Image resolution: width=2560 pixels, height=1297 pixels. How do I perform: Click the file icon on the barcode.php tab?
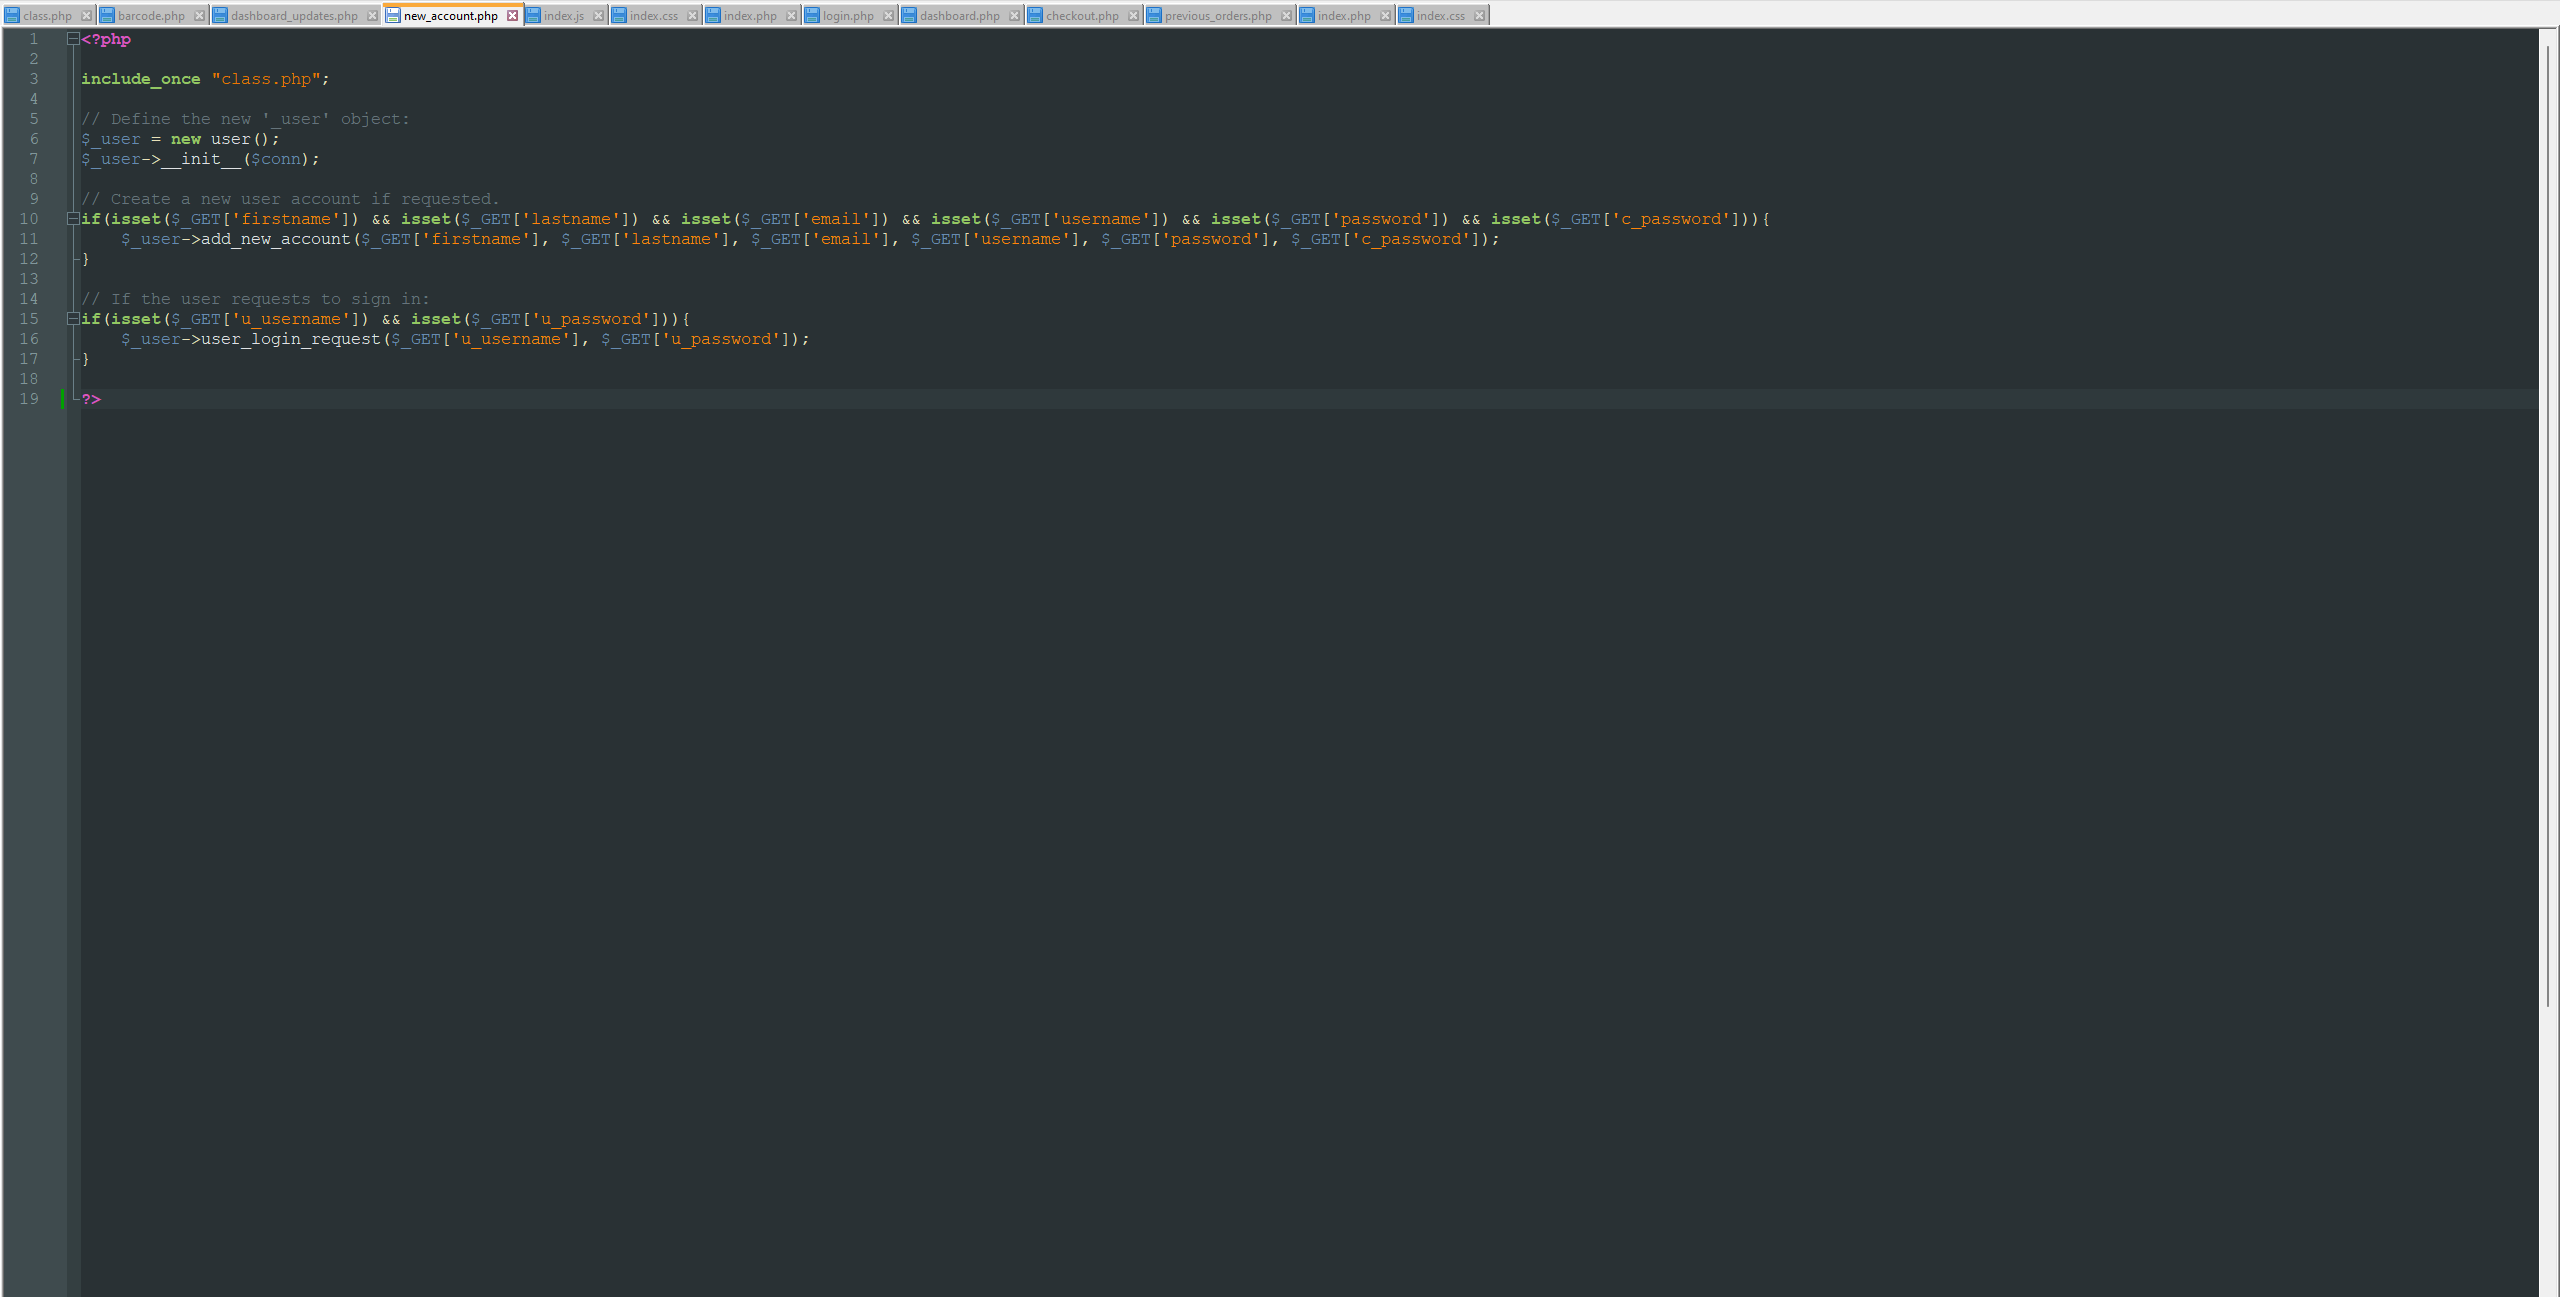(x=107, y=15)
